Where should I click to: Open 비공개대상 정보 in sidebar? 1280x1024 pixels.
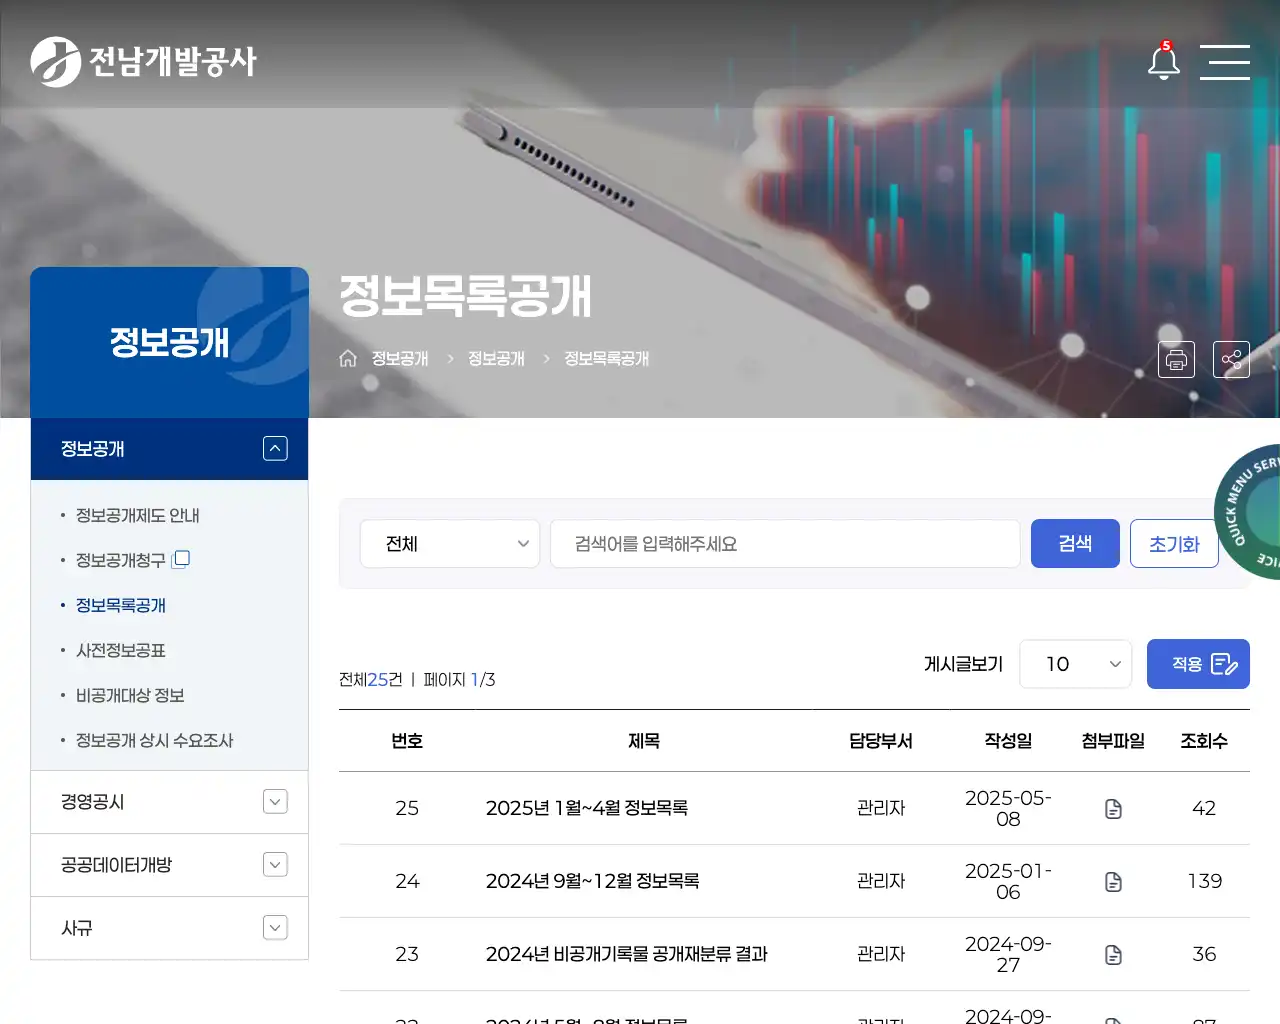point(130,695)
